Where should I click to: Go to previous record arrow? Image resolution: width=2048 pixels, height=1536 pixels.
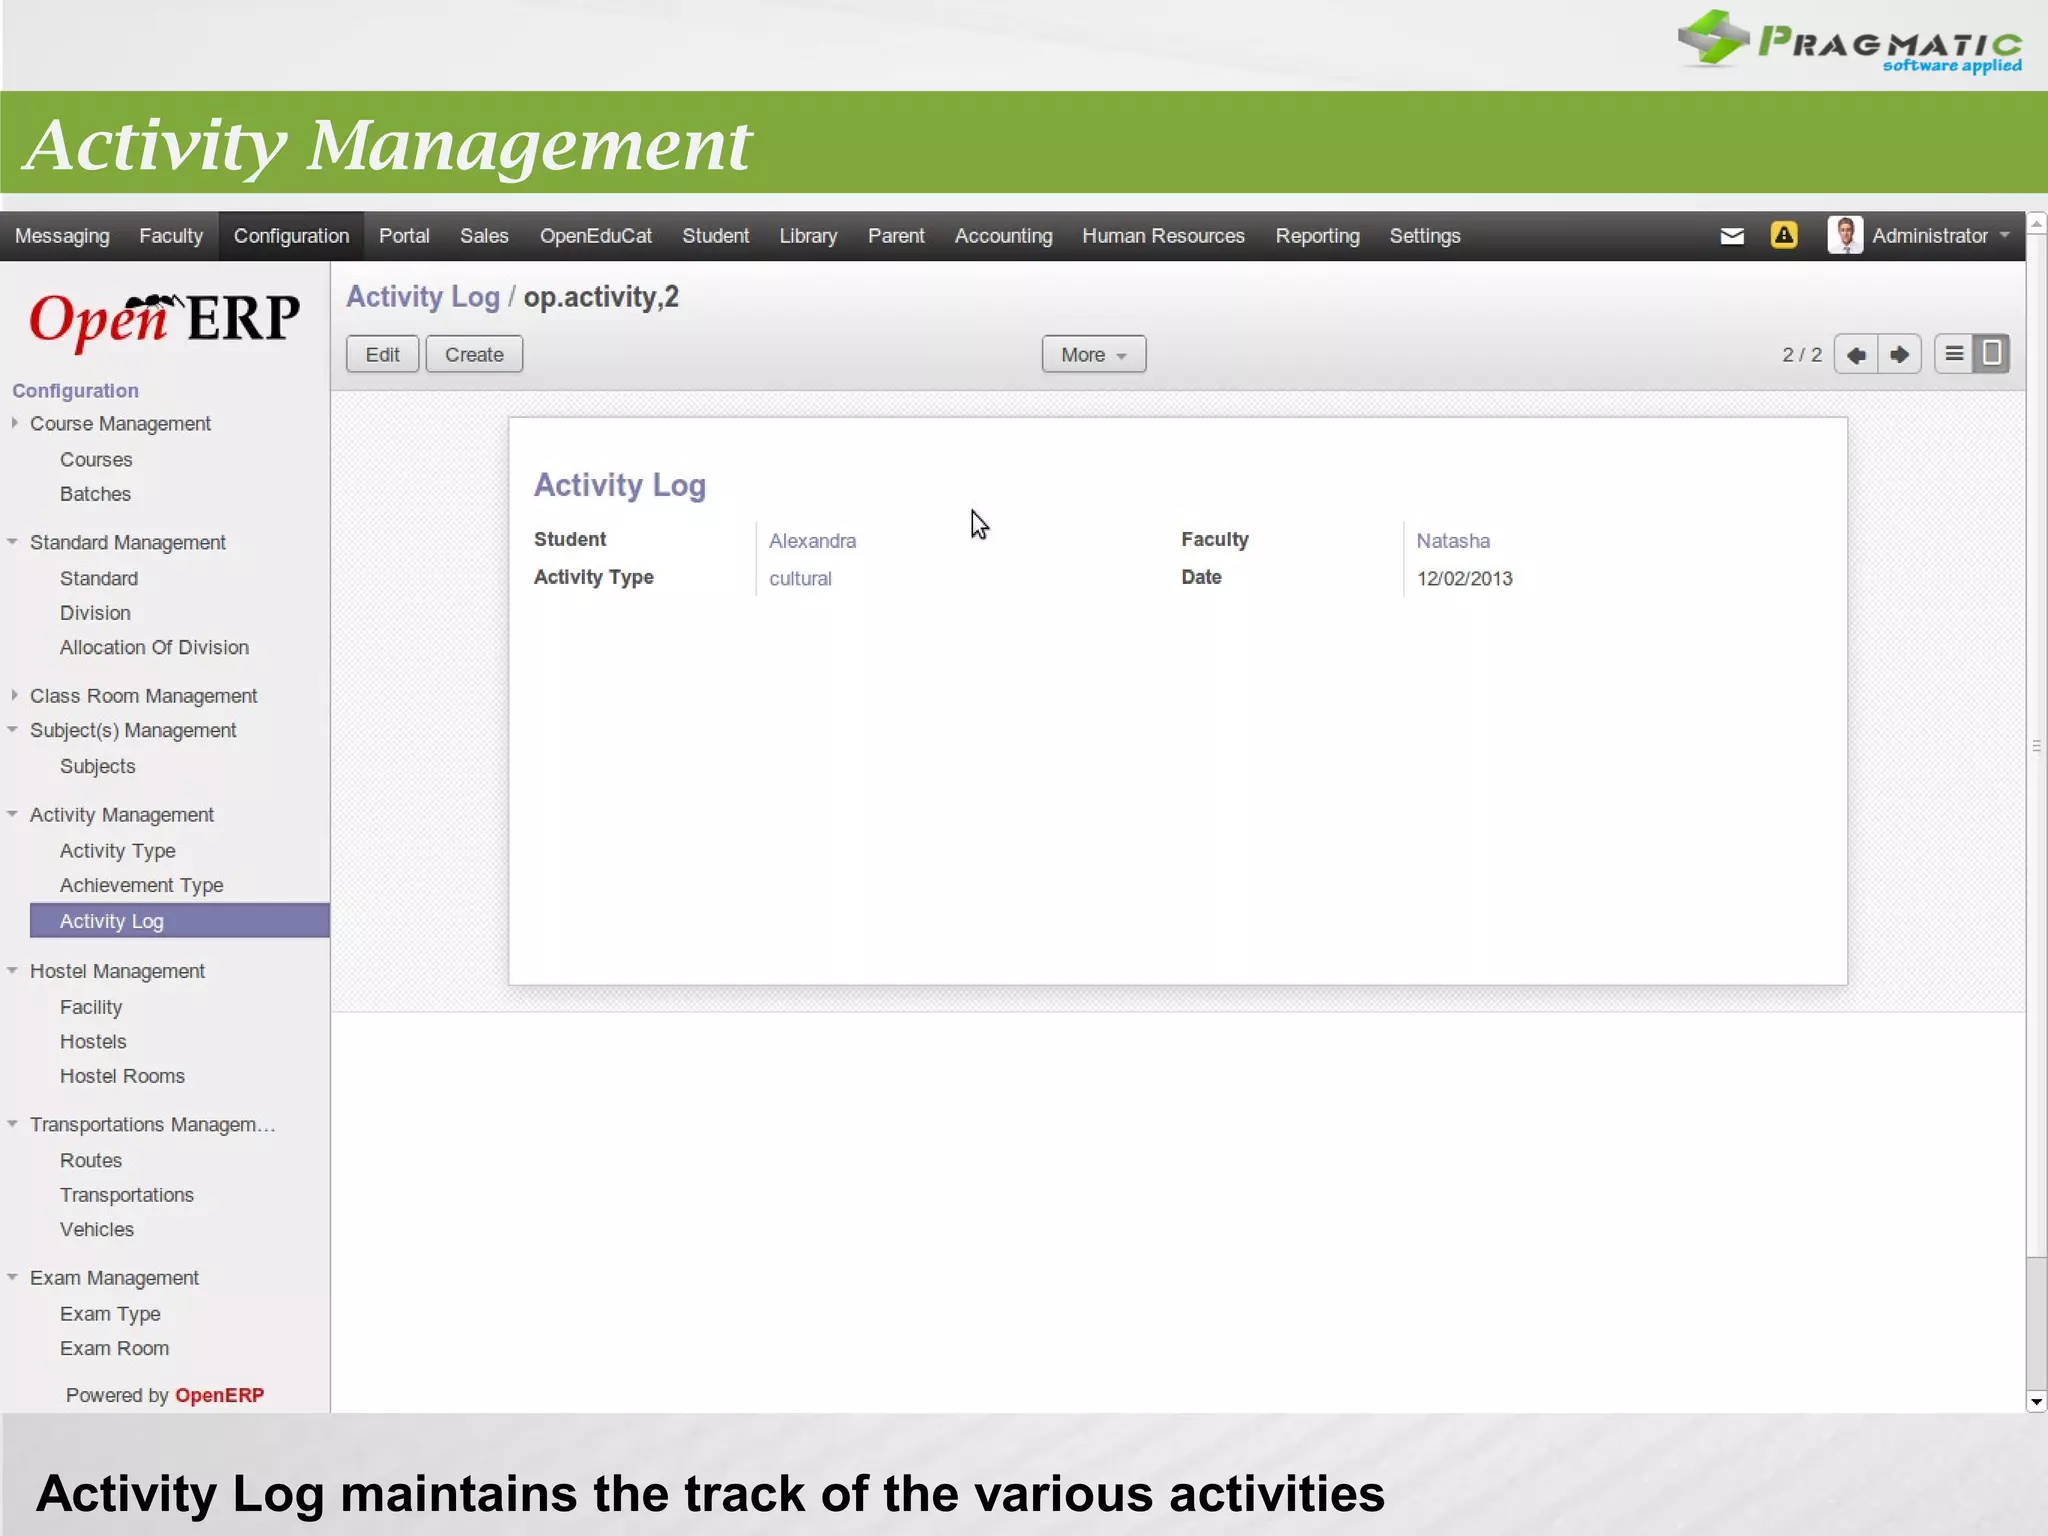pos(1856,354)
